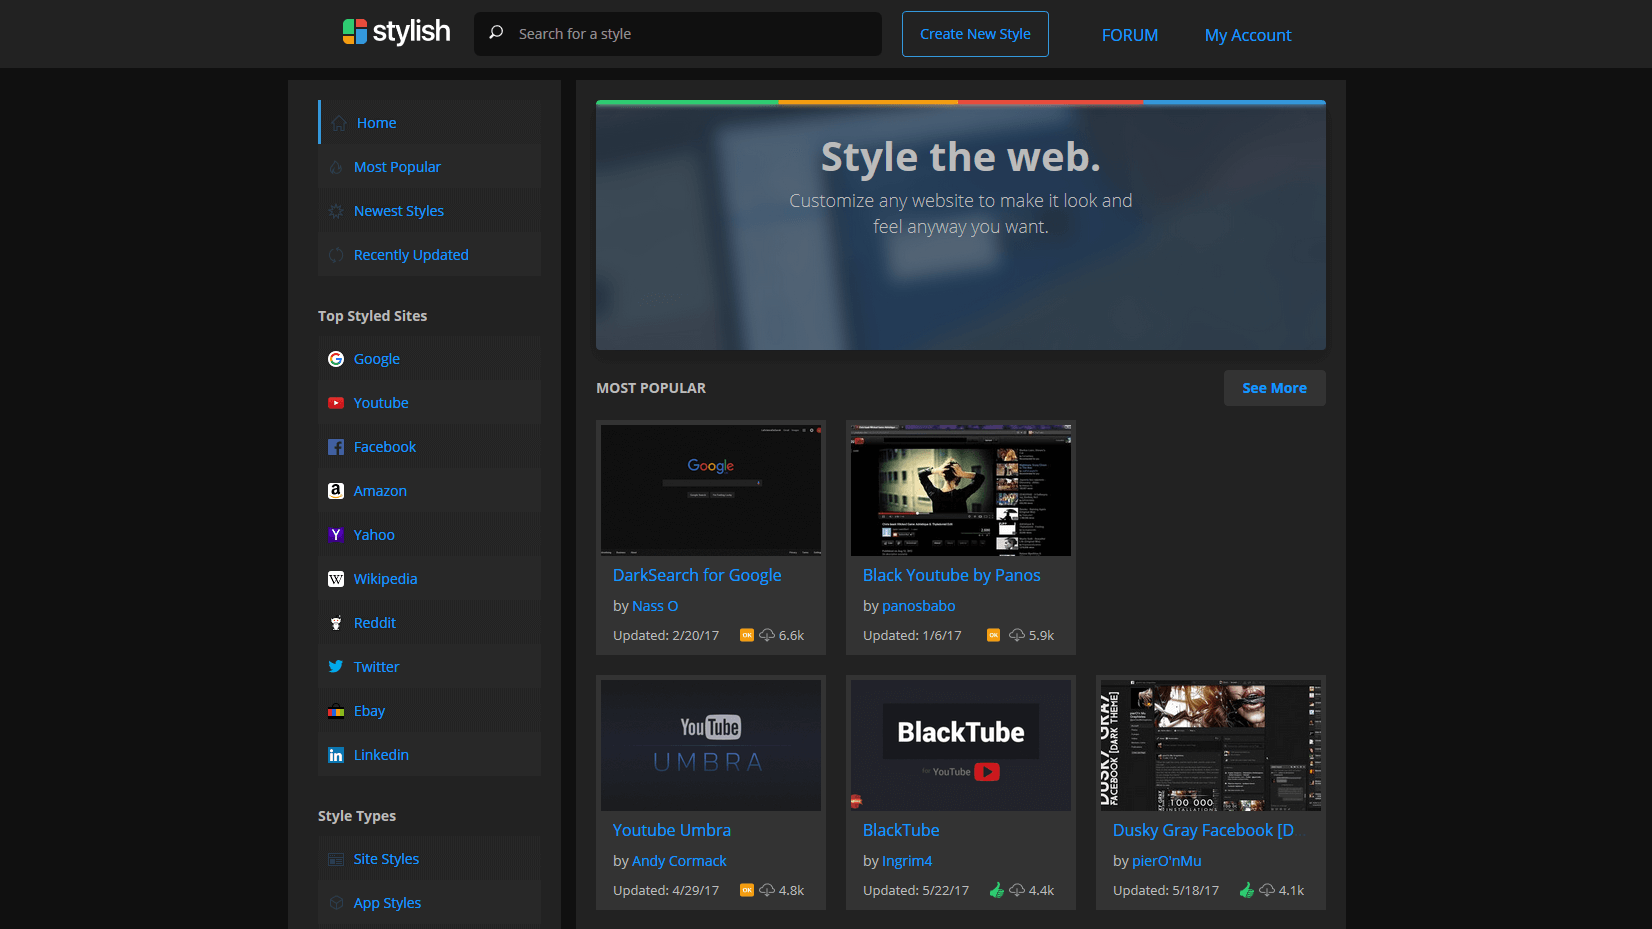
Task: Open Youtube Umbra title link
Action: tap(672, 830)
